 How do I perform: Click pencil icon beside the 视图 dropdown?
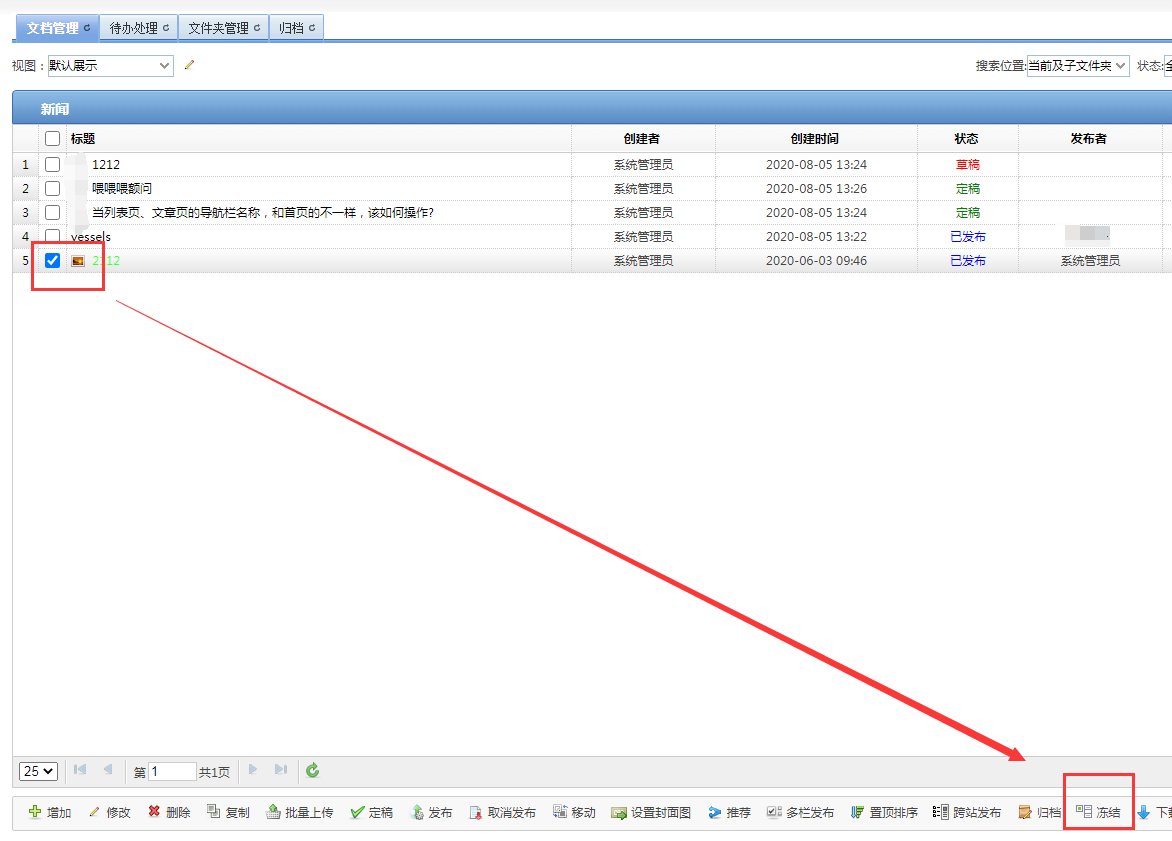189,66
